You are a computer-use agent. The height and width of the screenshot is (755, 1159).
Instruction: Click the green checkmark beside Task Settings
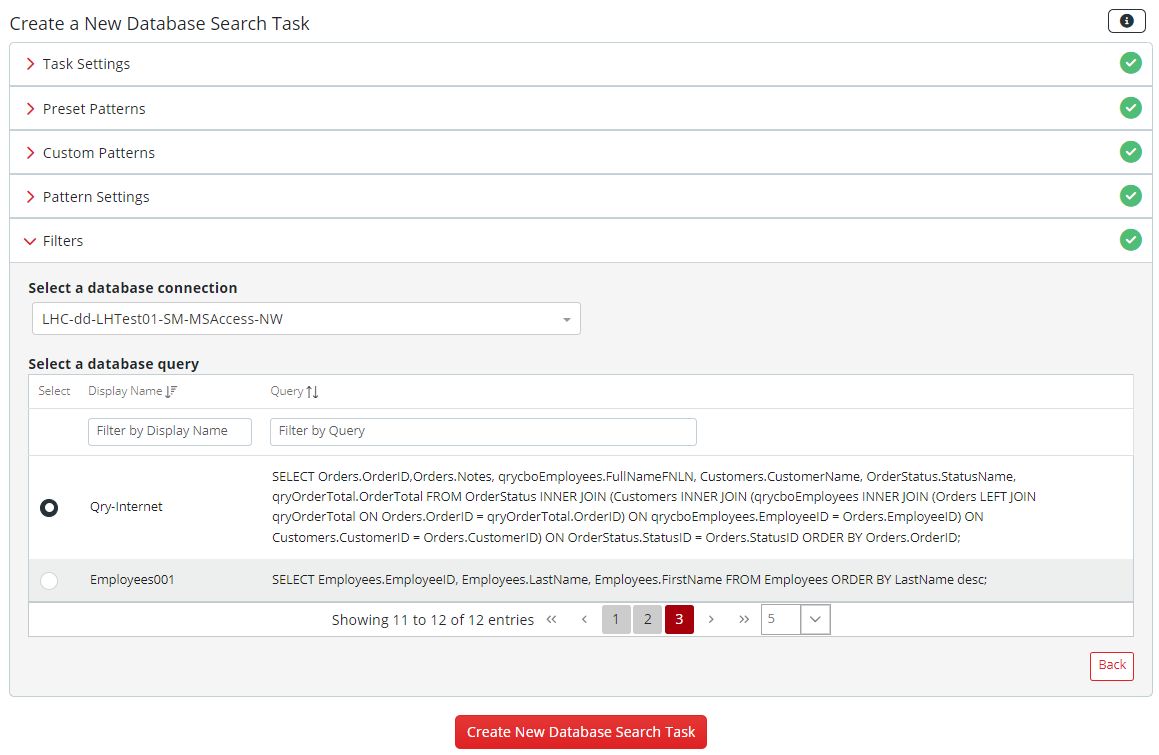pyautogui.click(x=1130, y=64)
